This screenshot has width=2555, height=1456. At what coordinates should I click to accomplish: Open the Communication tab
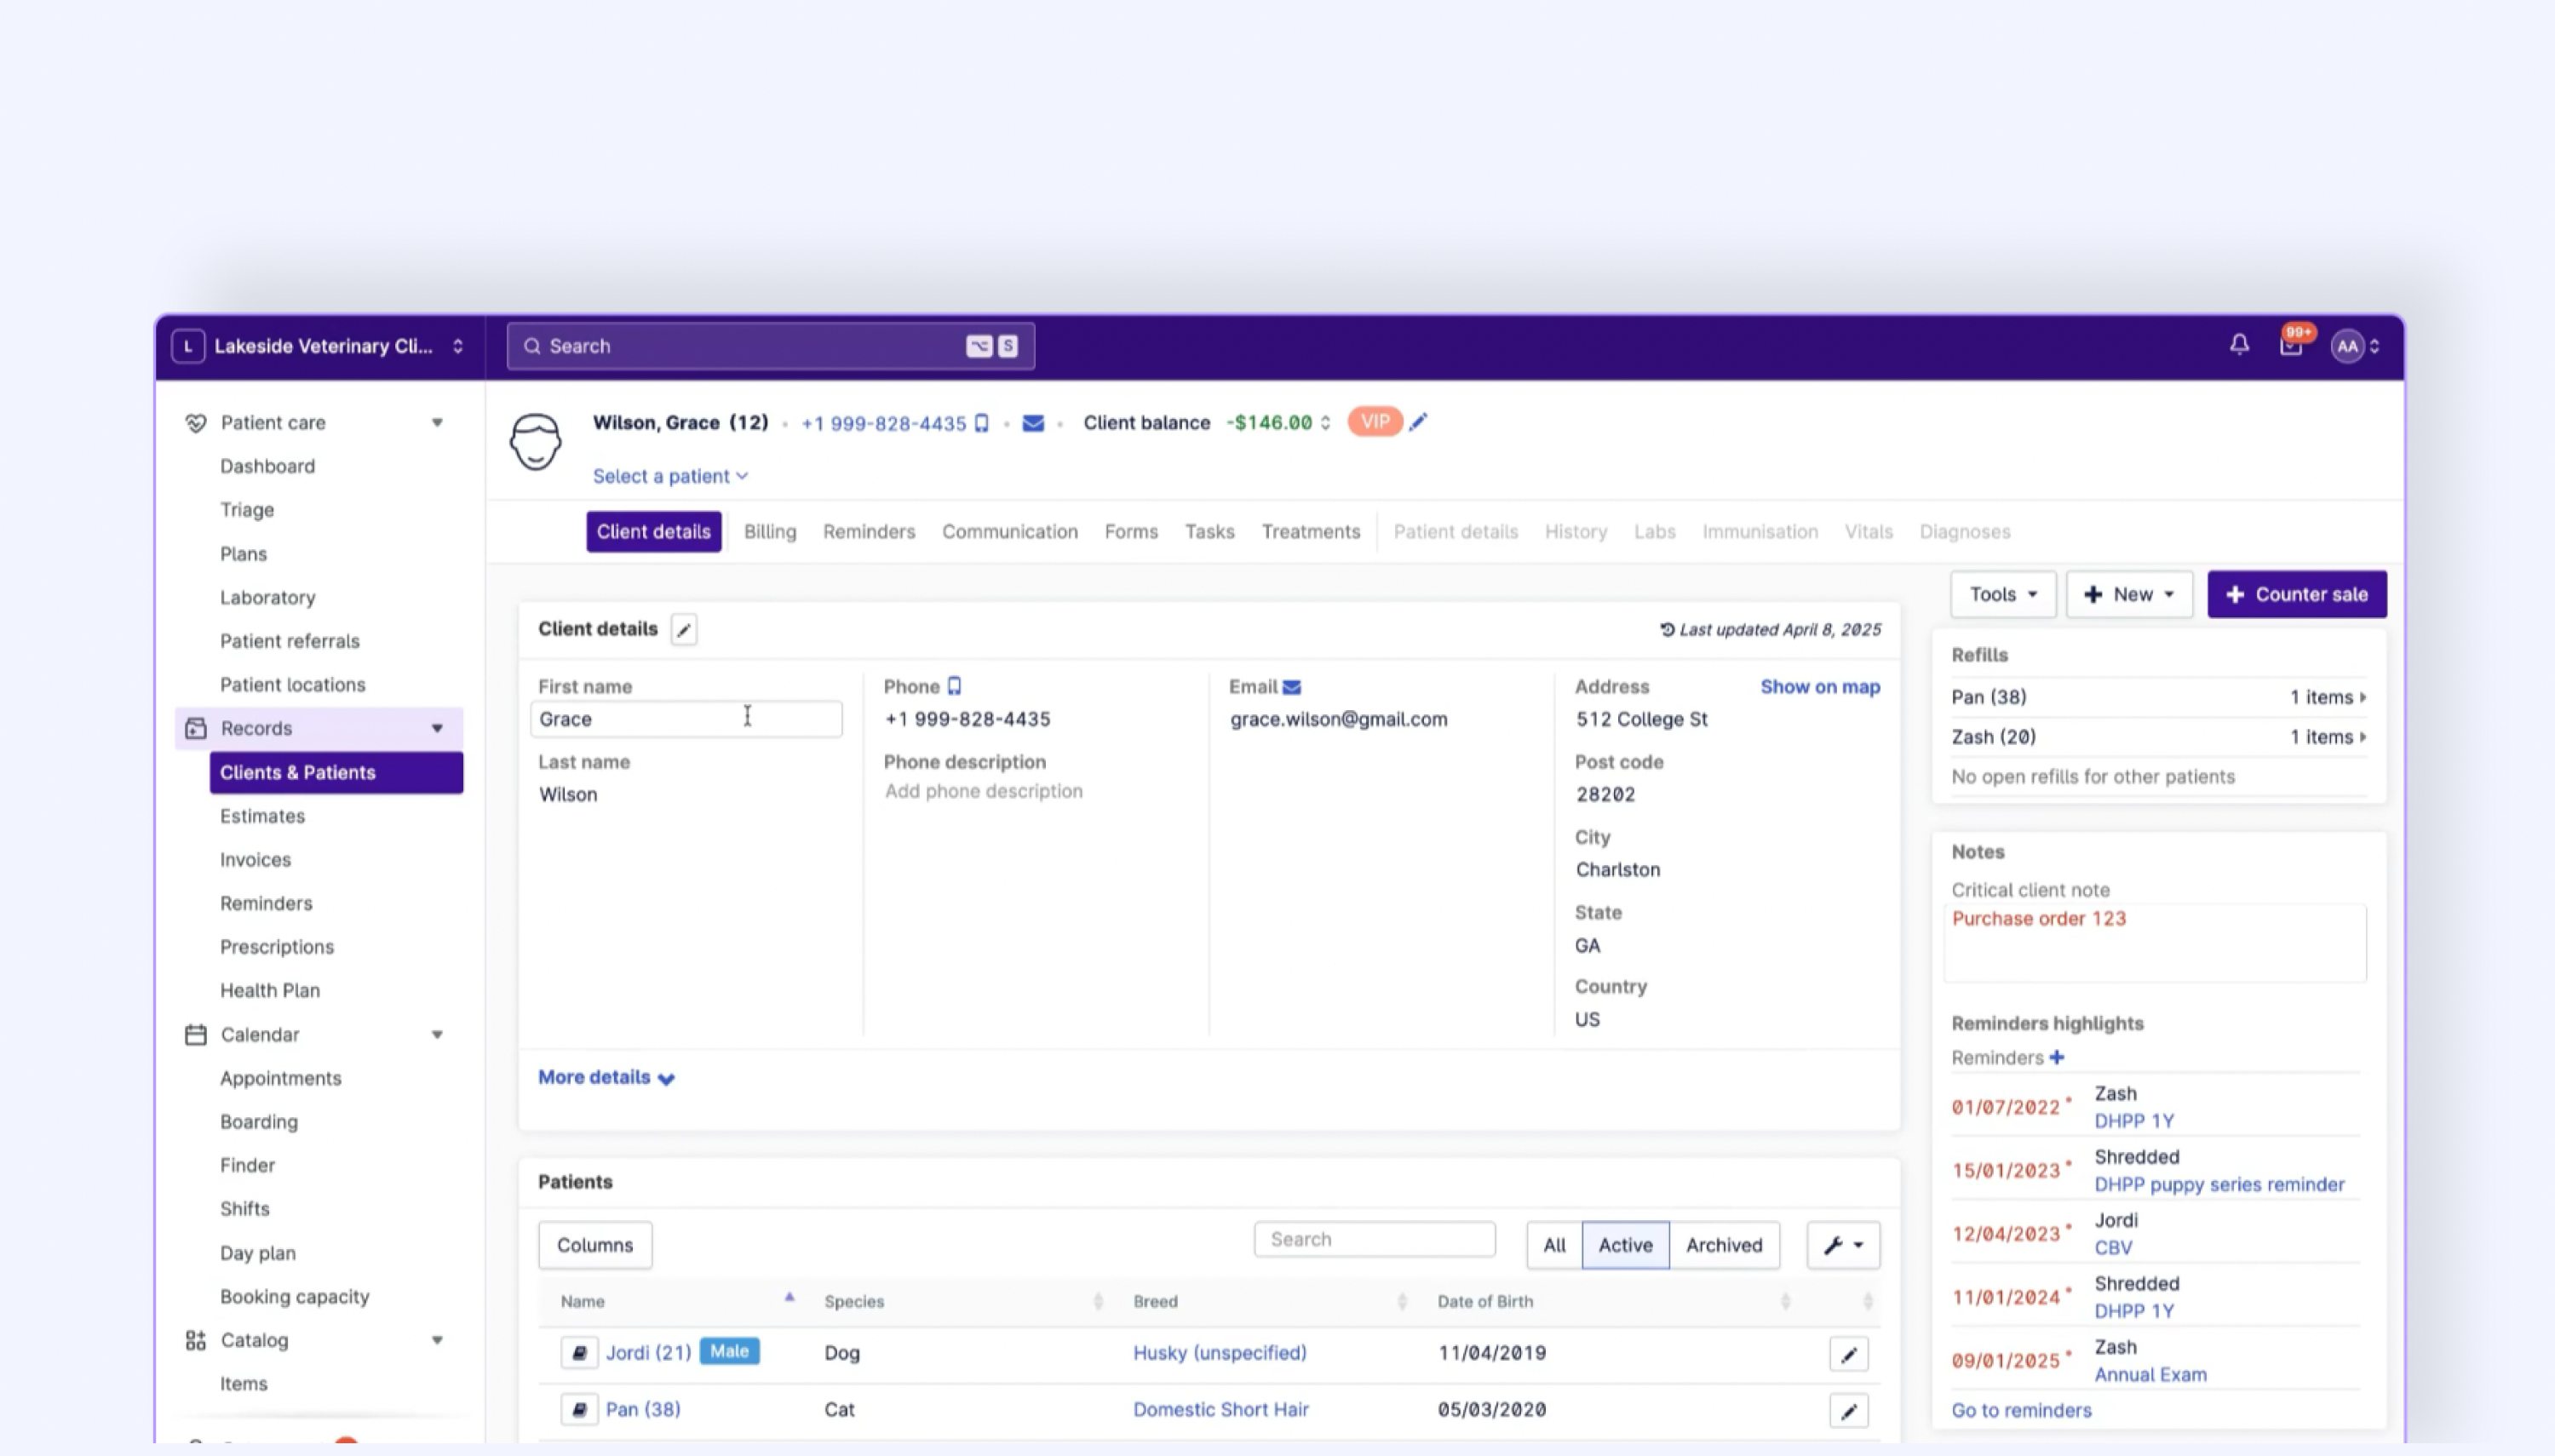[x=1009, y=532]
